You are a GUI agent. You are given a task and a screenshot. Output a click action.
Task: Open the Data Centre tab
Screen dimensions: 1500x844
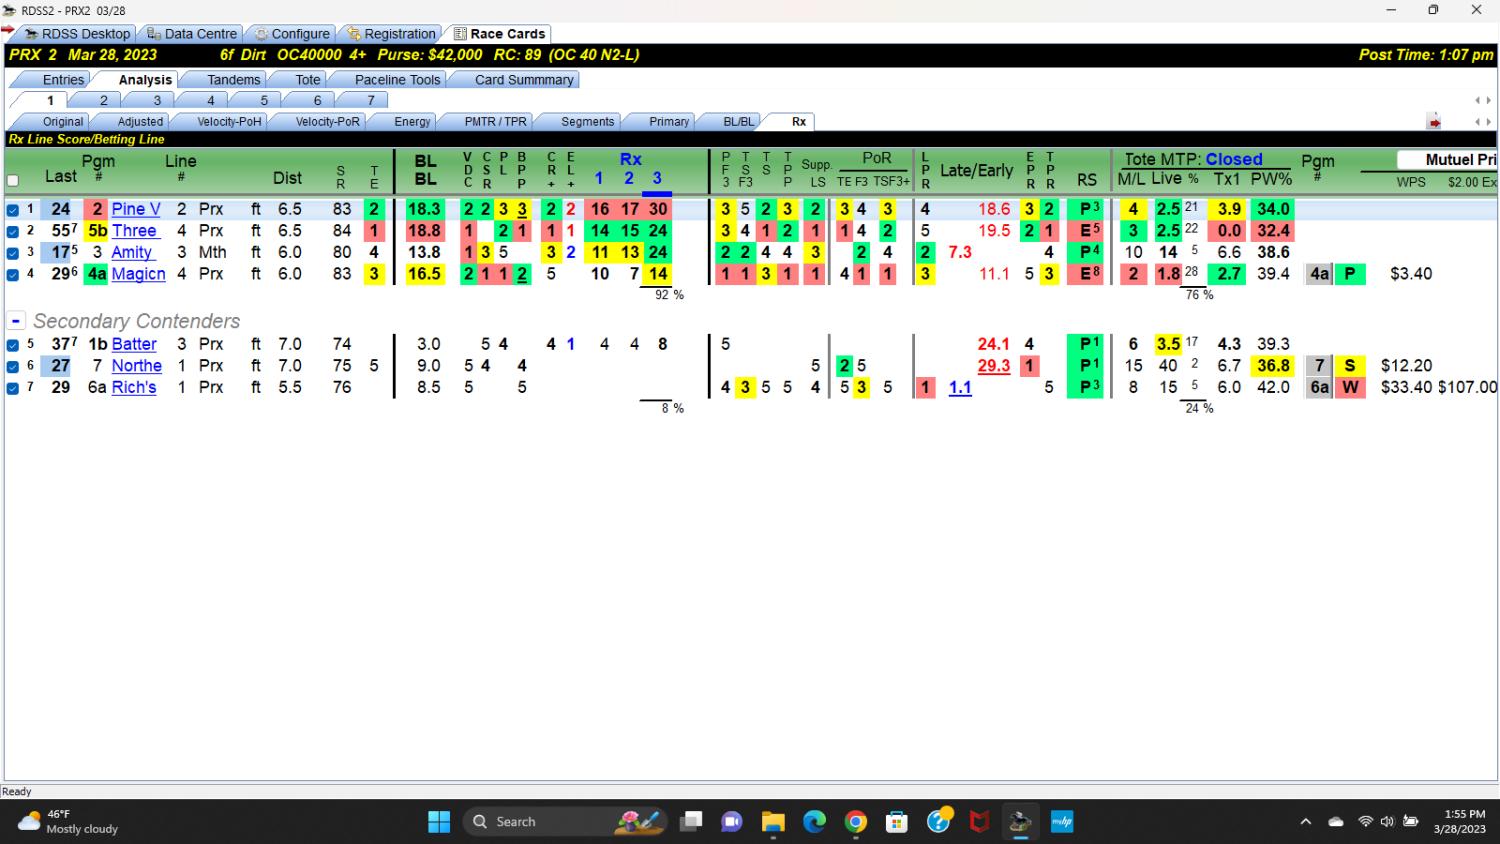coord(191,34)
